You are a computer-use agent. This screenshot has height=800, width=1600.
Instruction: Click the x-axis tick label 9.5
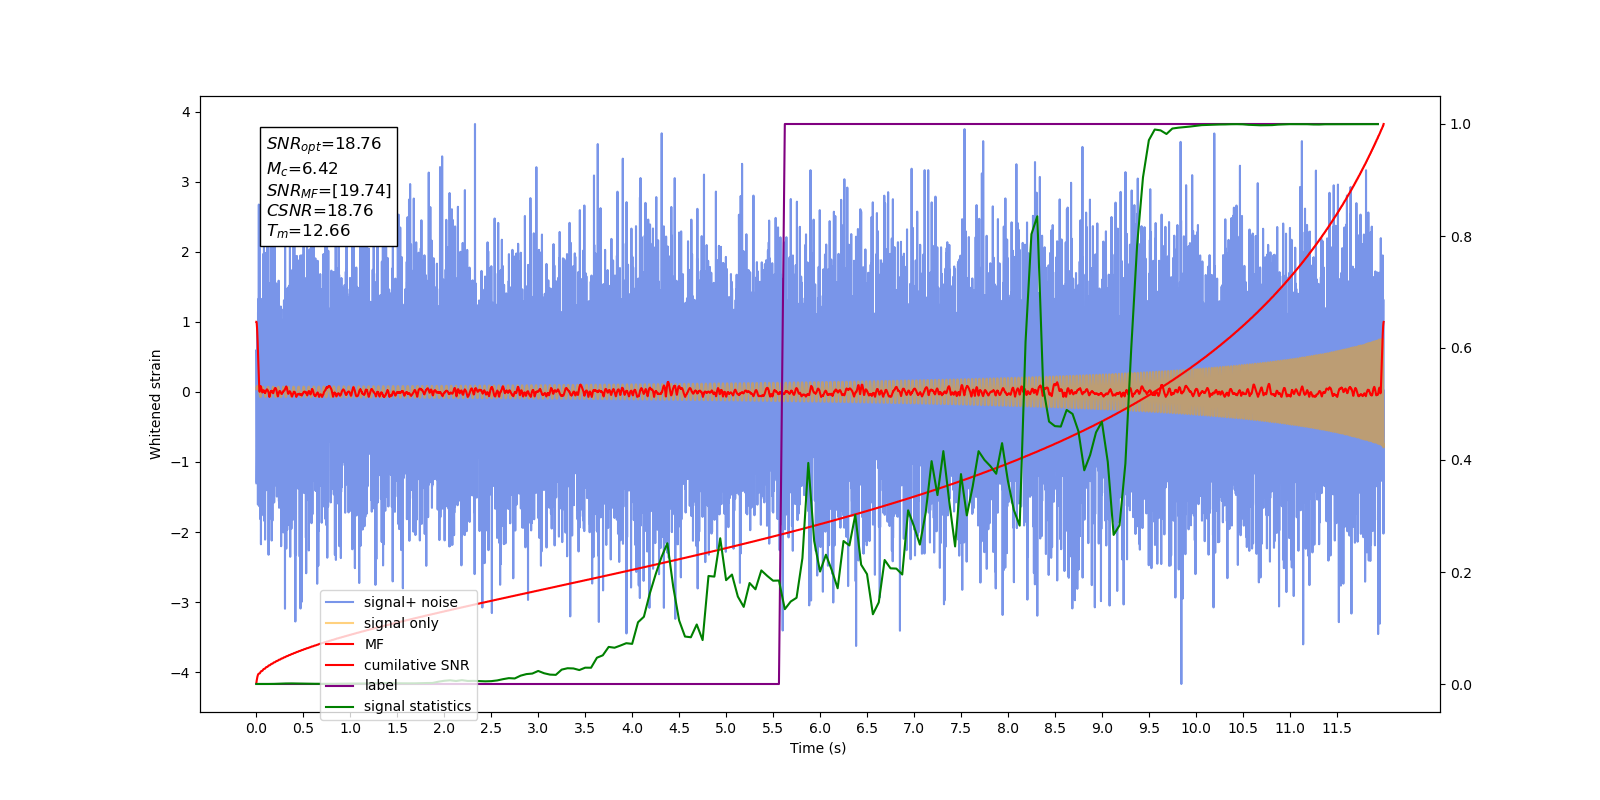pos(1149,728)
